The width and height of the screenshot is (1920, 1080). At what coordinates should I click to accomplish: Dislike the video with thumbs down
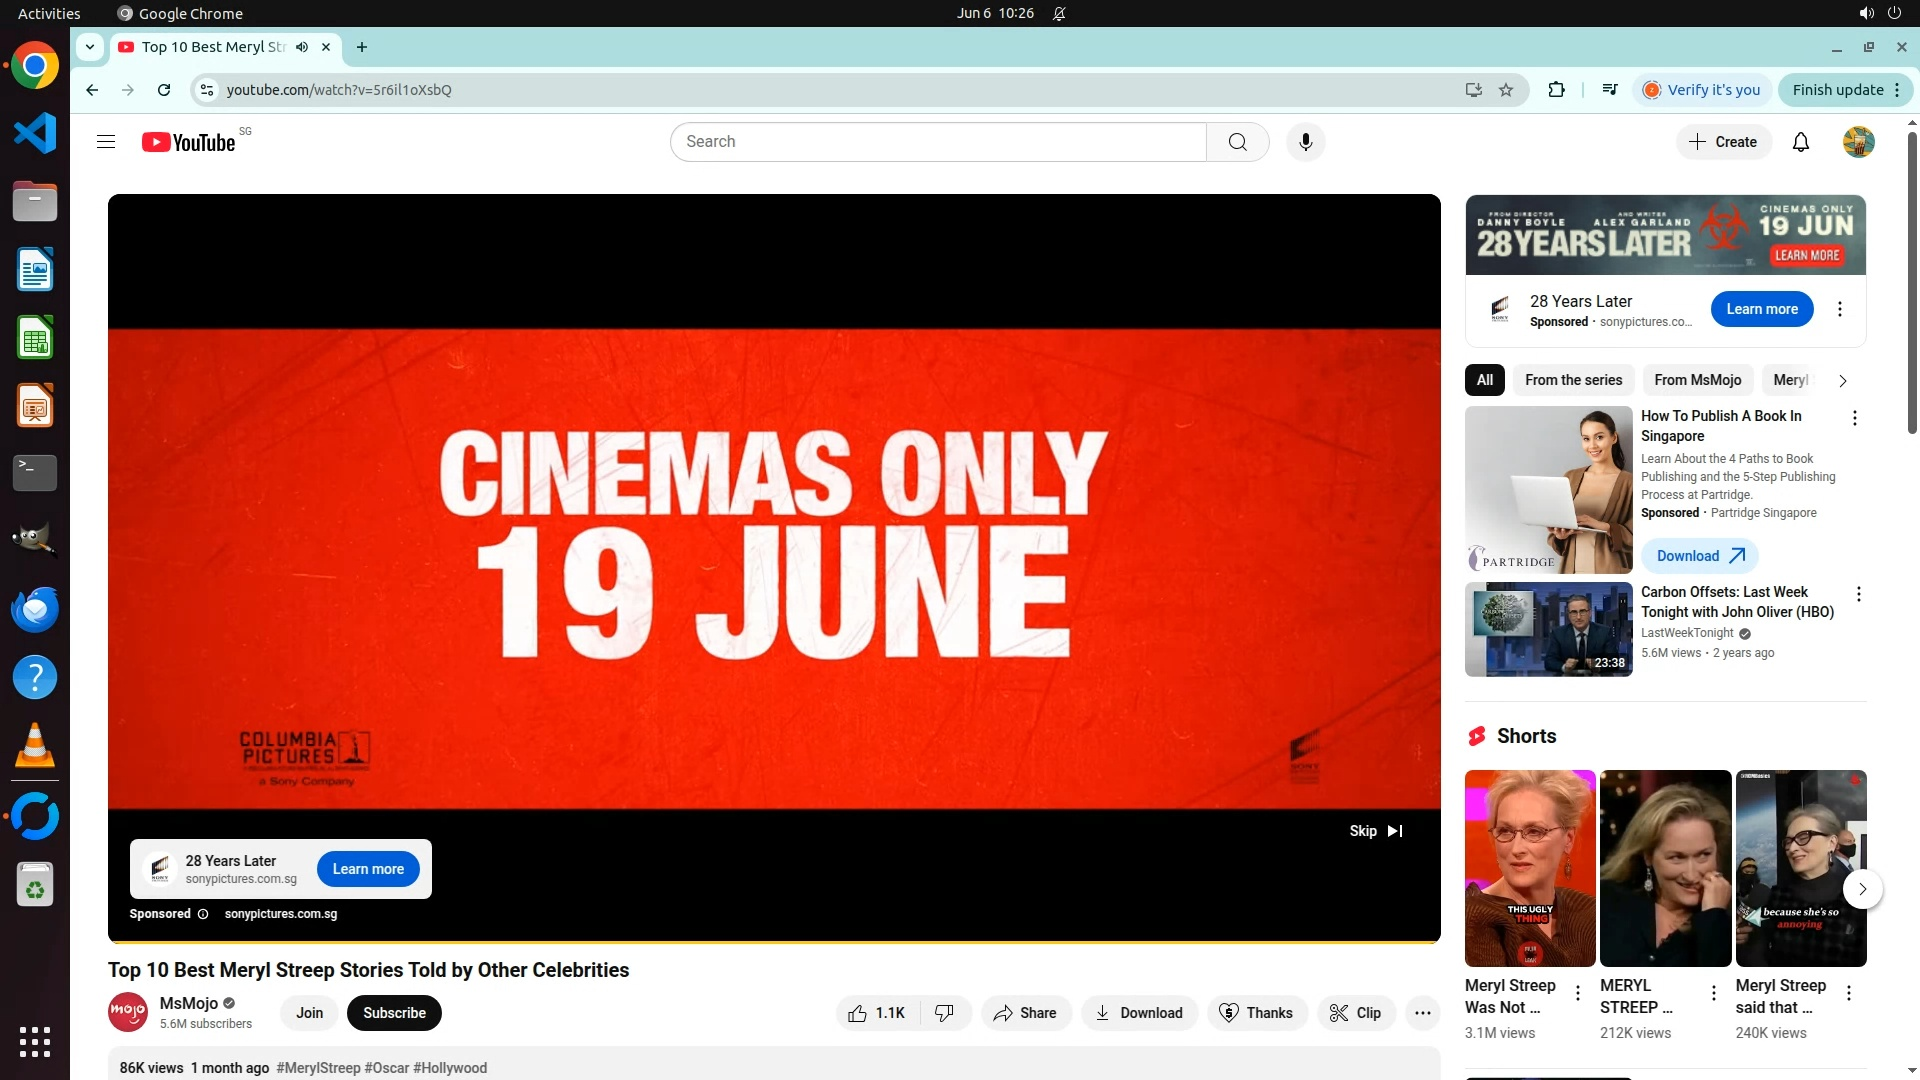[x=944, y=1013]
